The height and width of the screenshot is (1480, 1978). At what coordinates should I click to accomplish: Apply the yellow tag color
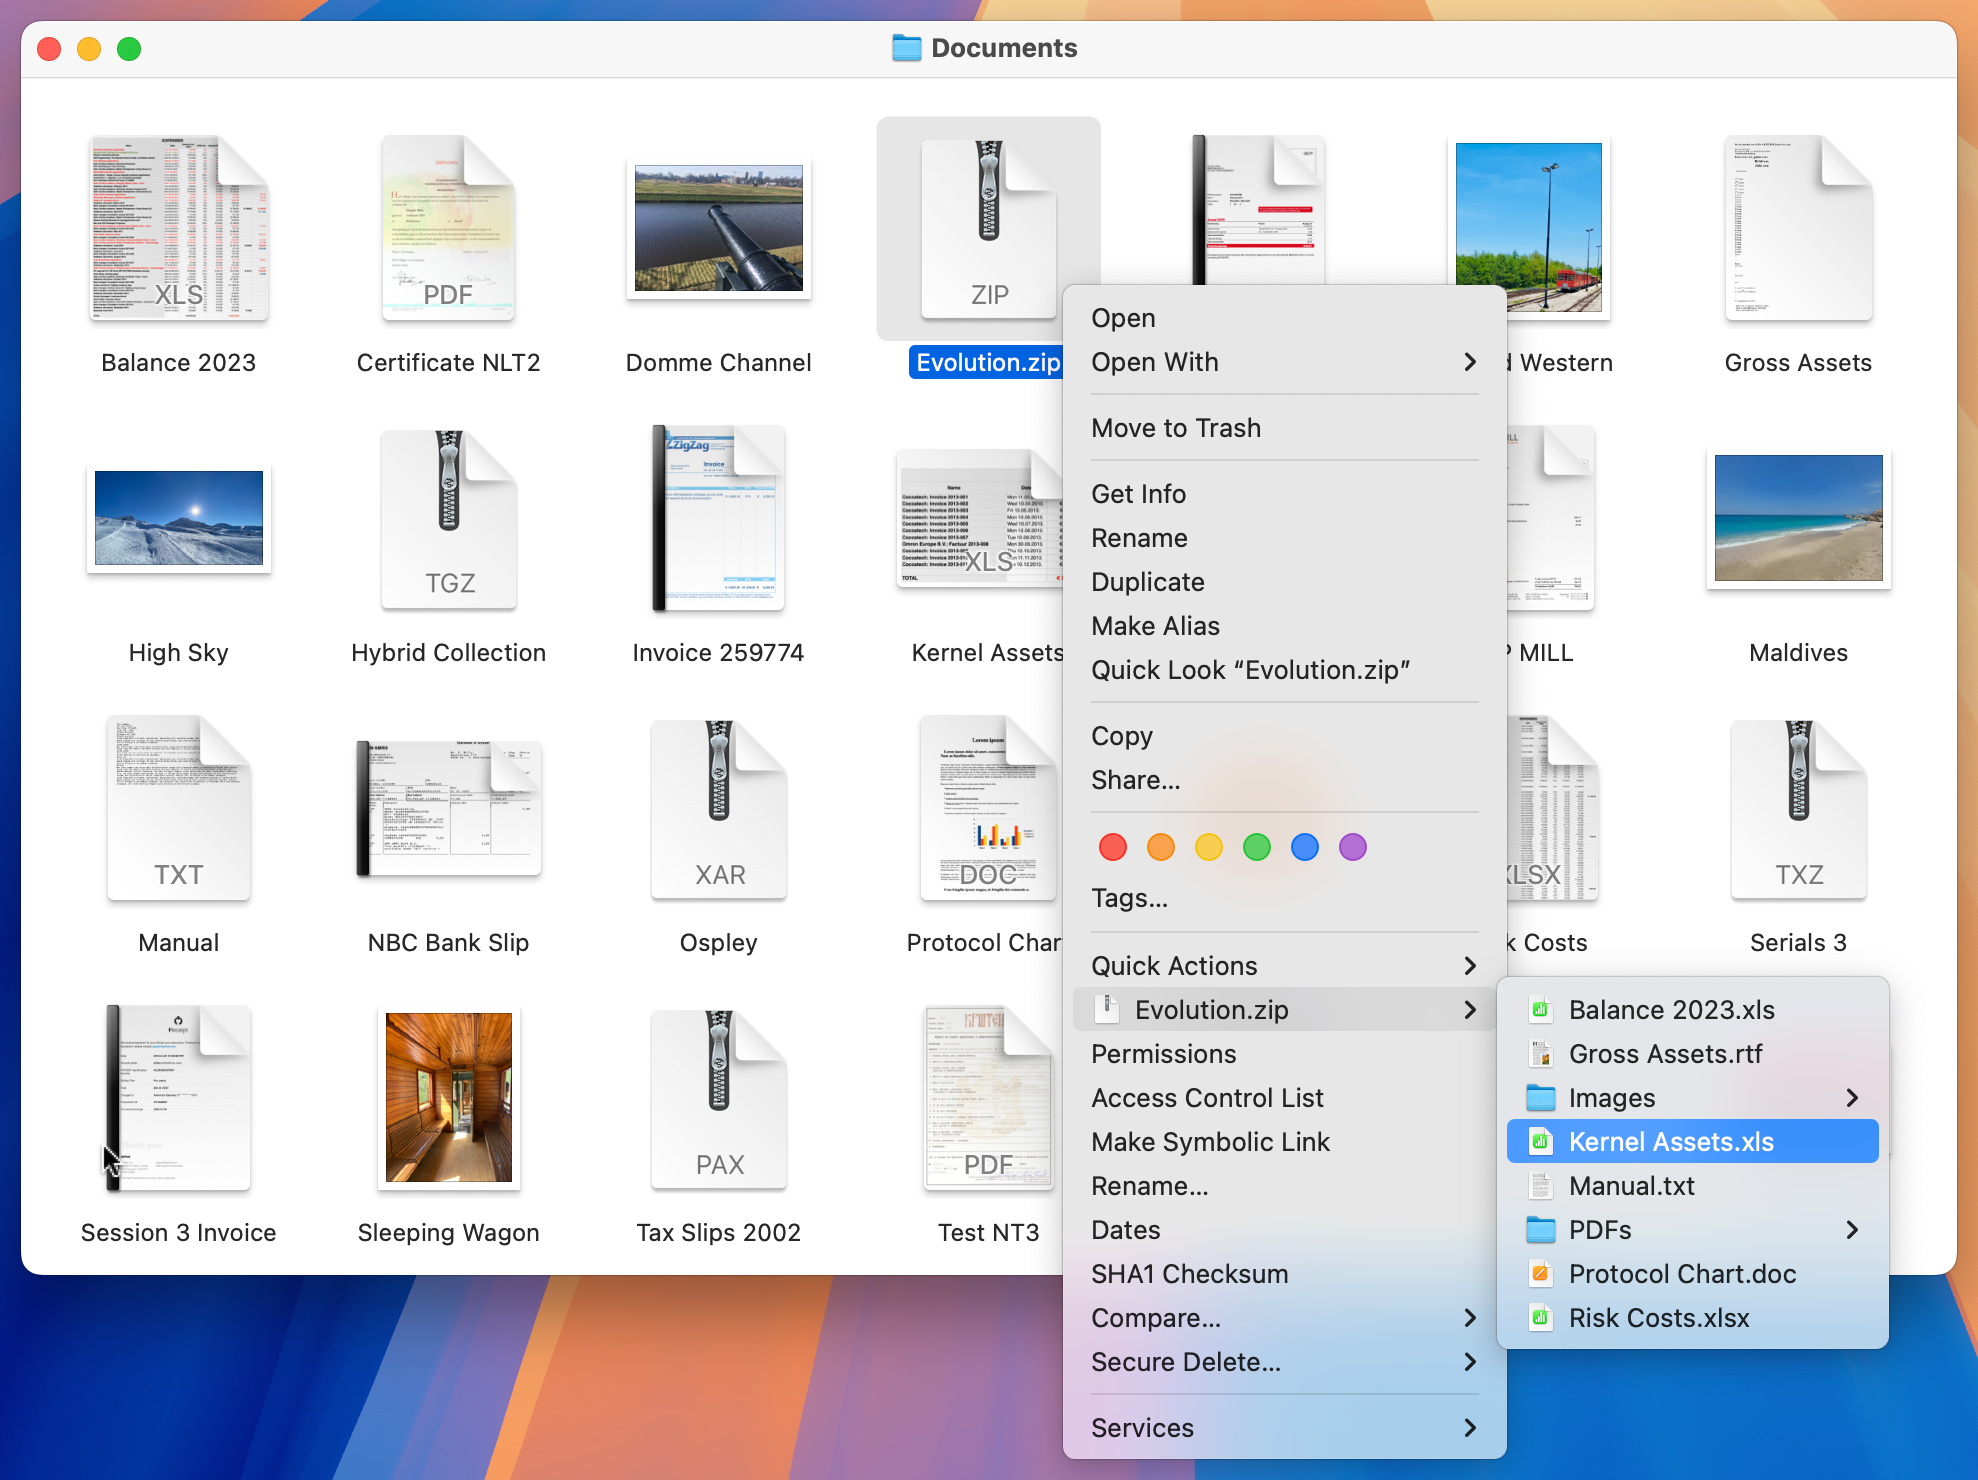pyautogui.click(x=1209, y=848)
